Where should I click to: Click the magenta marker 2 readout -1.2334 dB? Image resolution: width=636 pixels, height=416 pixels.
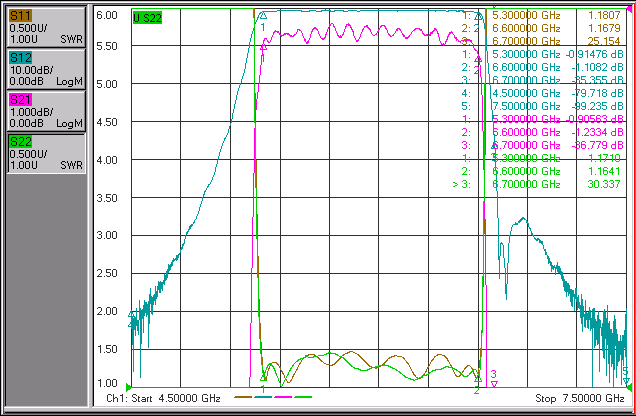click(x=597, y=132)
